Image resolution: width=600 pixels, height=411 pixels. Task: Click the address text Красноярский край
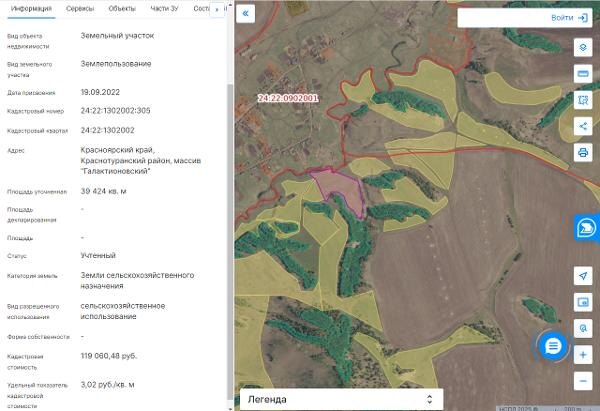117,150
